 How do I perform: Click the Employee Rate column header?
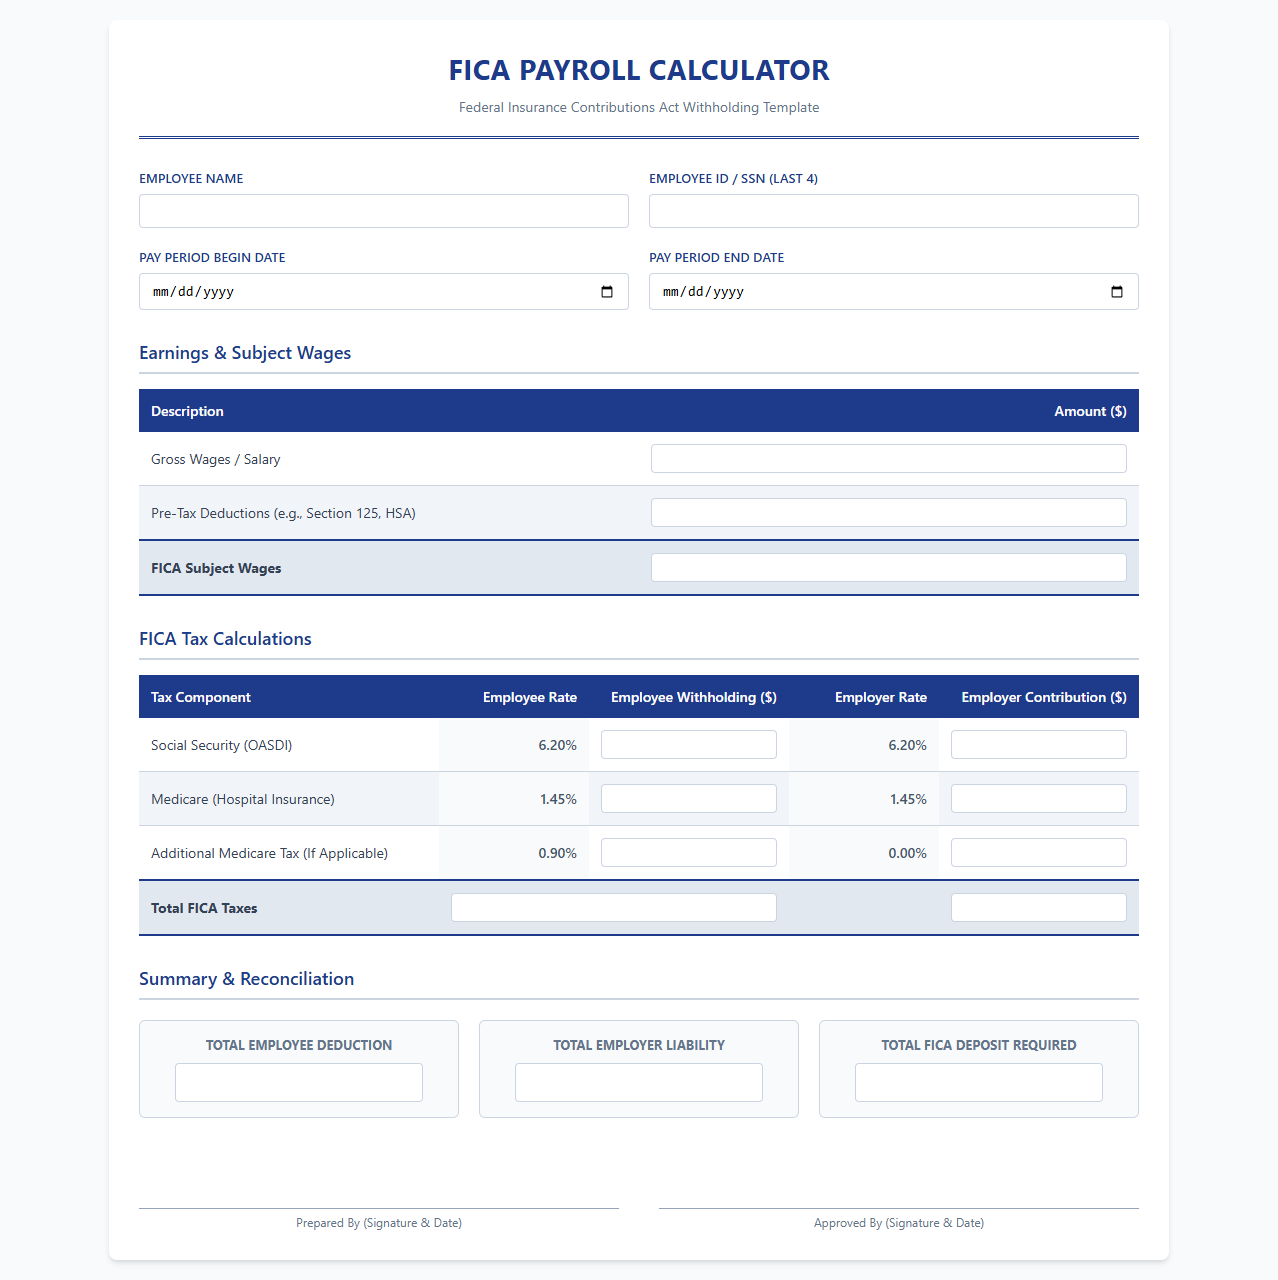pyautogui.click(x=530, y=697)
